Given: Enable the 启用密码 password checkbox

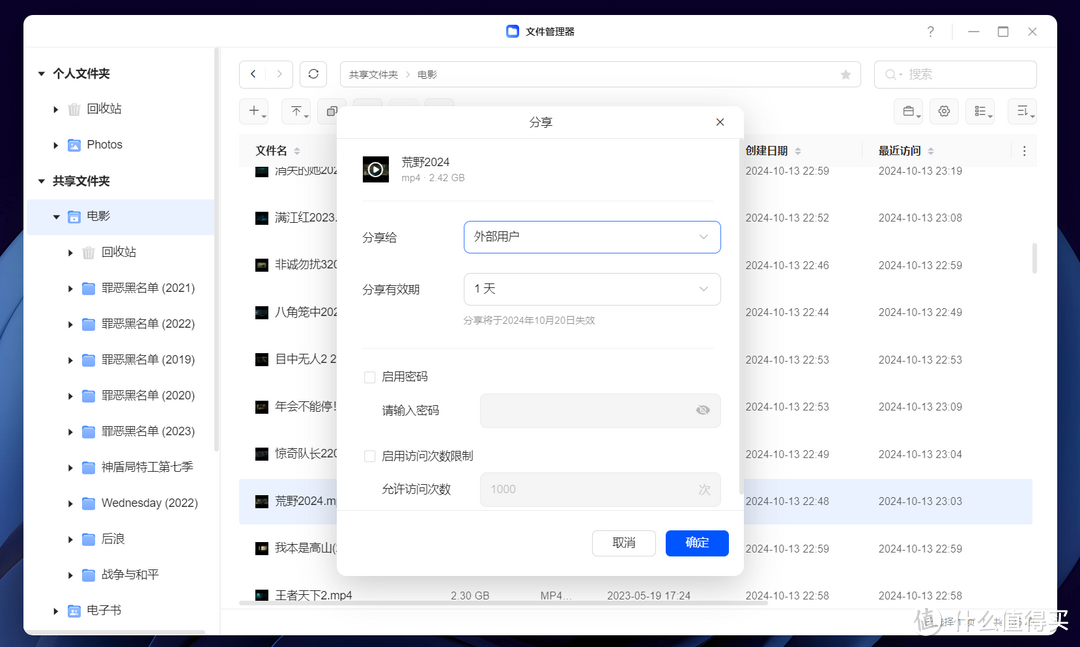Looking at the screenshot, I should tap(369, 376).
